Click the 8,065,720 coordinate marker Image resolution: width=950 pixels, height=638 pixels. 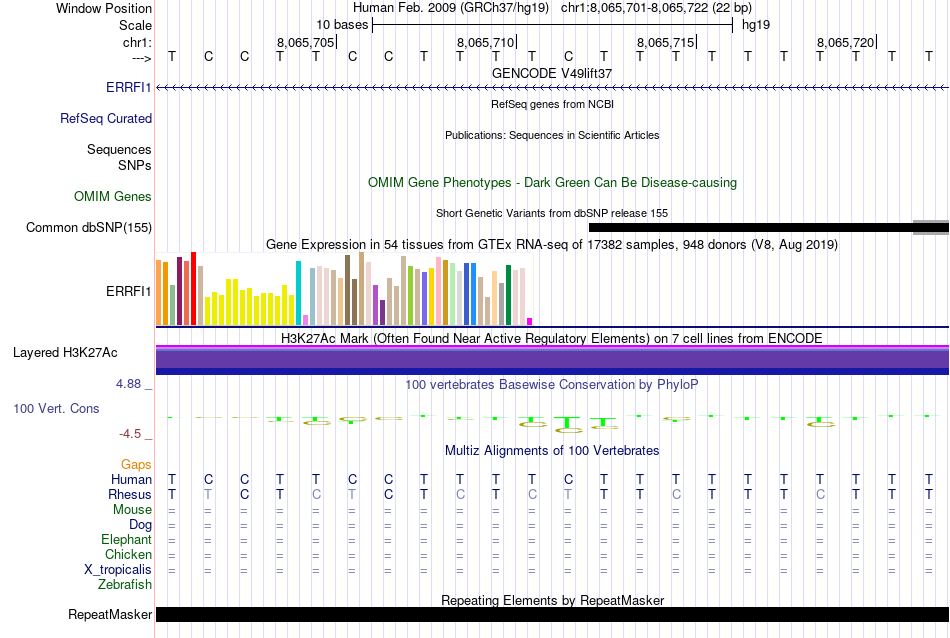coord(846,42)
